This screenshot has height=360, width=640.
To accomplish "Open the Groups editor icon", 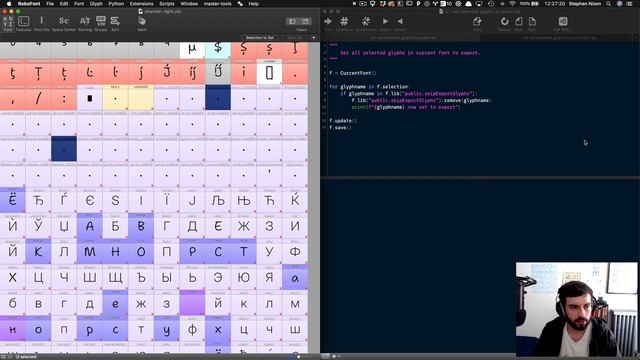I will [x=101, y=23].
